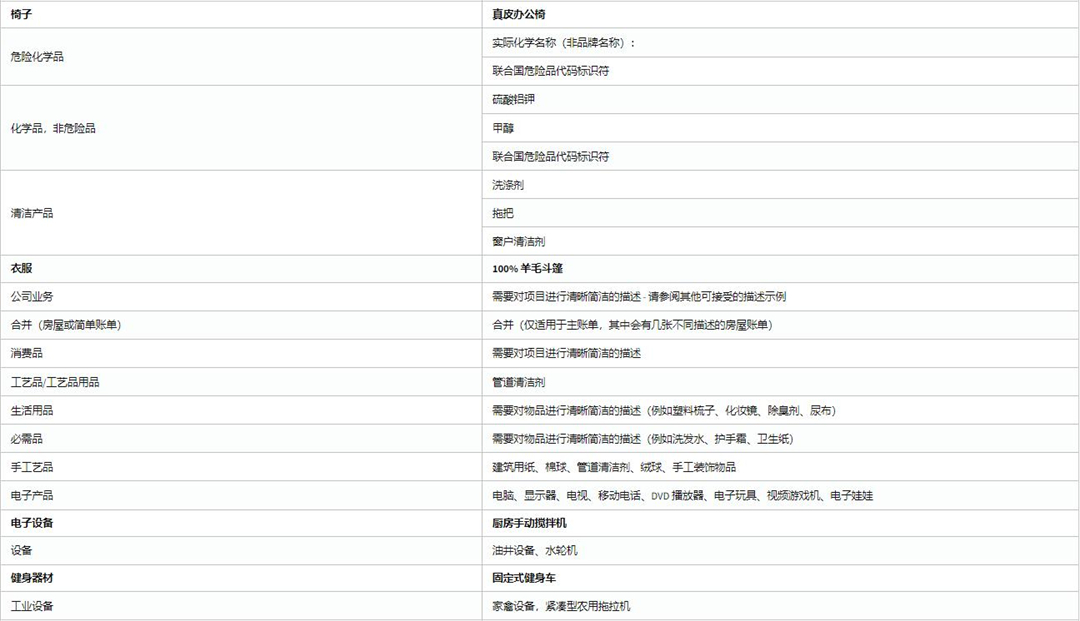Select the '硫酸铝钾' cell

click(x=780, y=100)
